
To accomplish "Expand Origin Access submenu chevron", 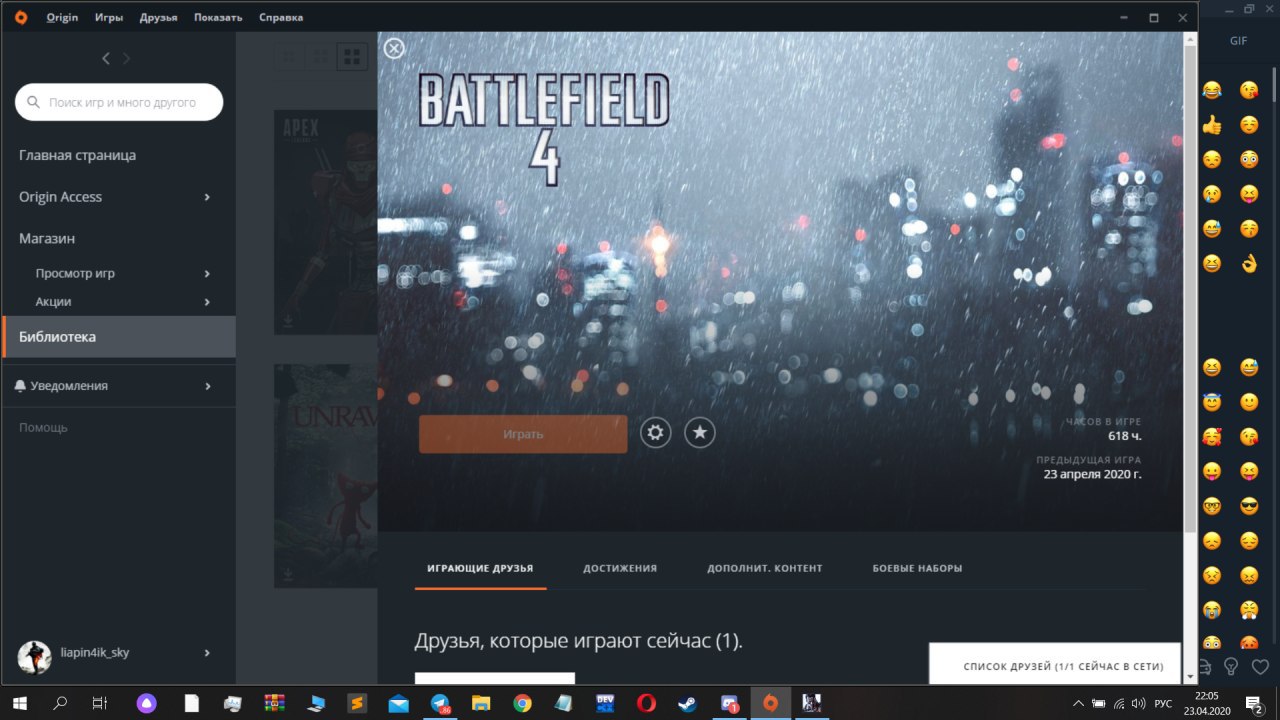I will pos(207,197).
